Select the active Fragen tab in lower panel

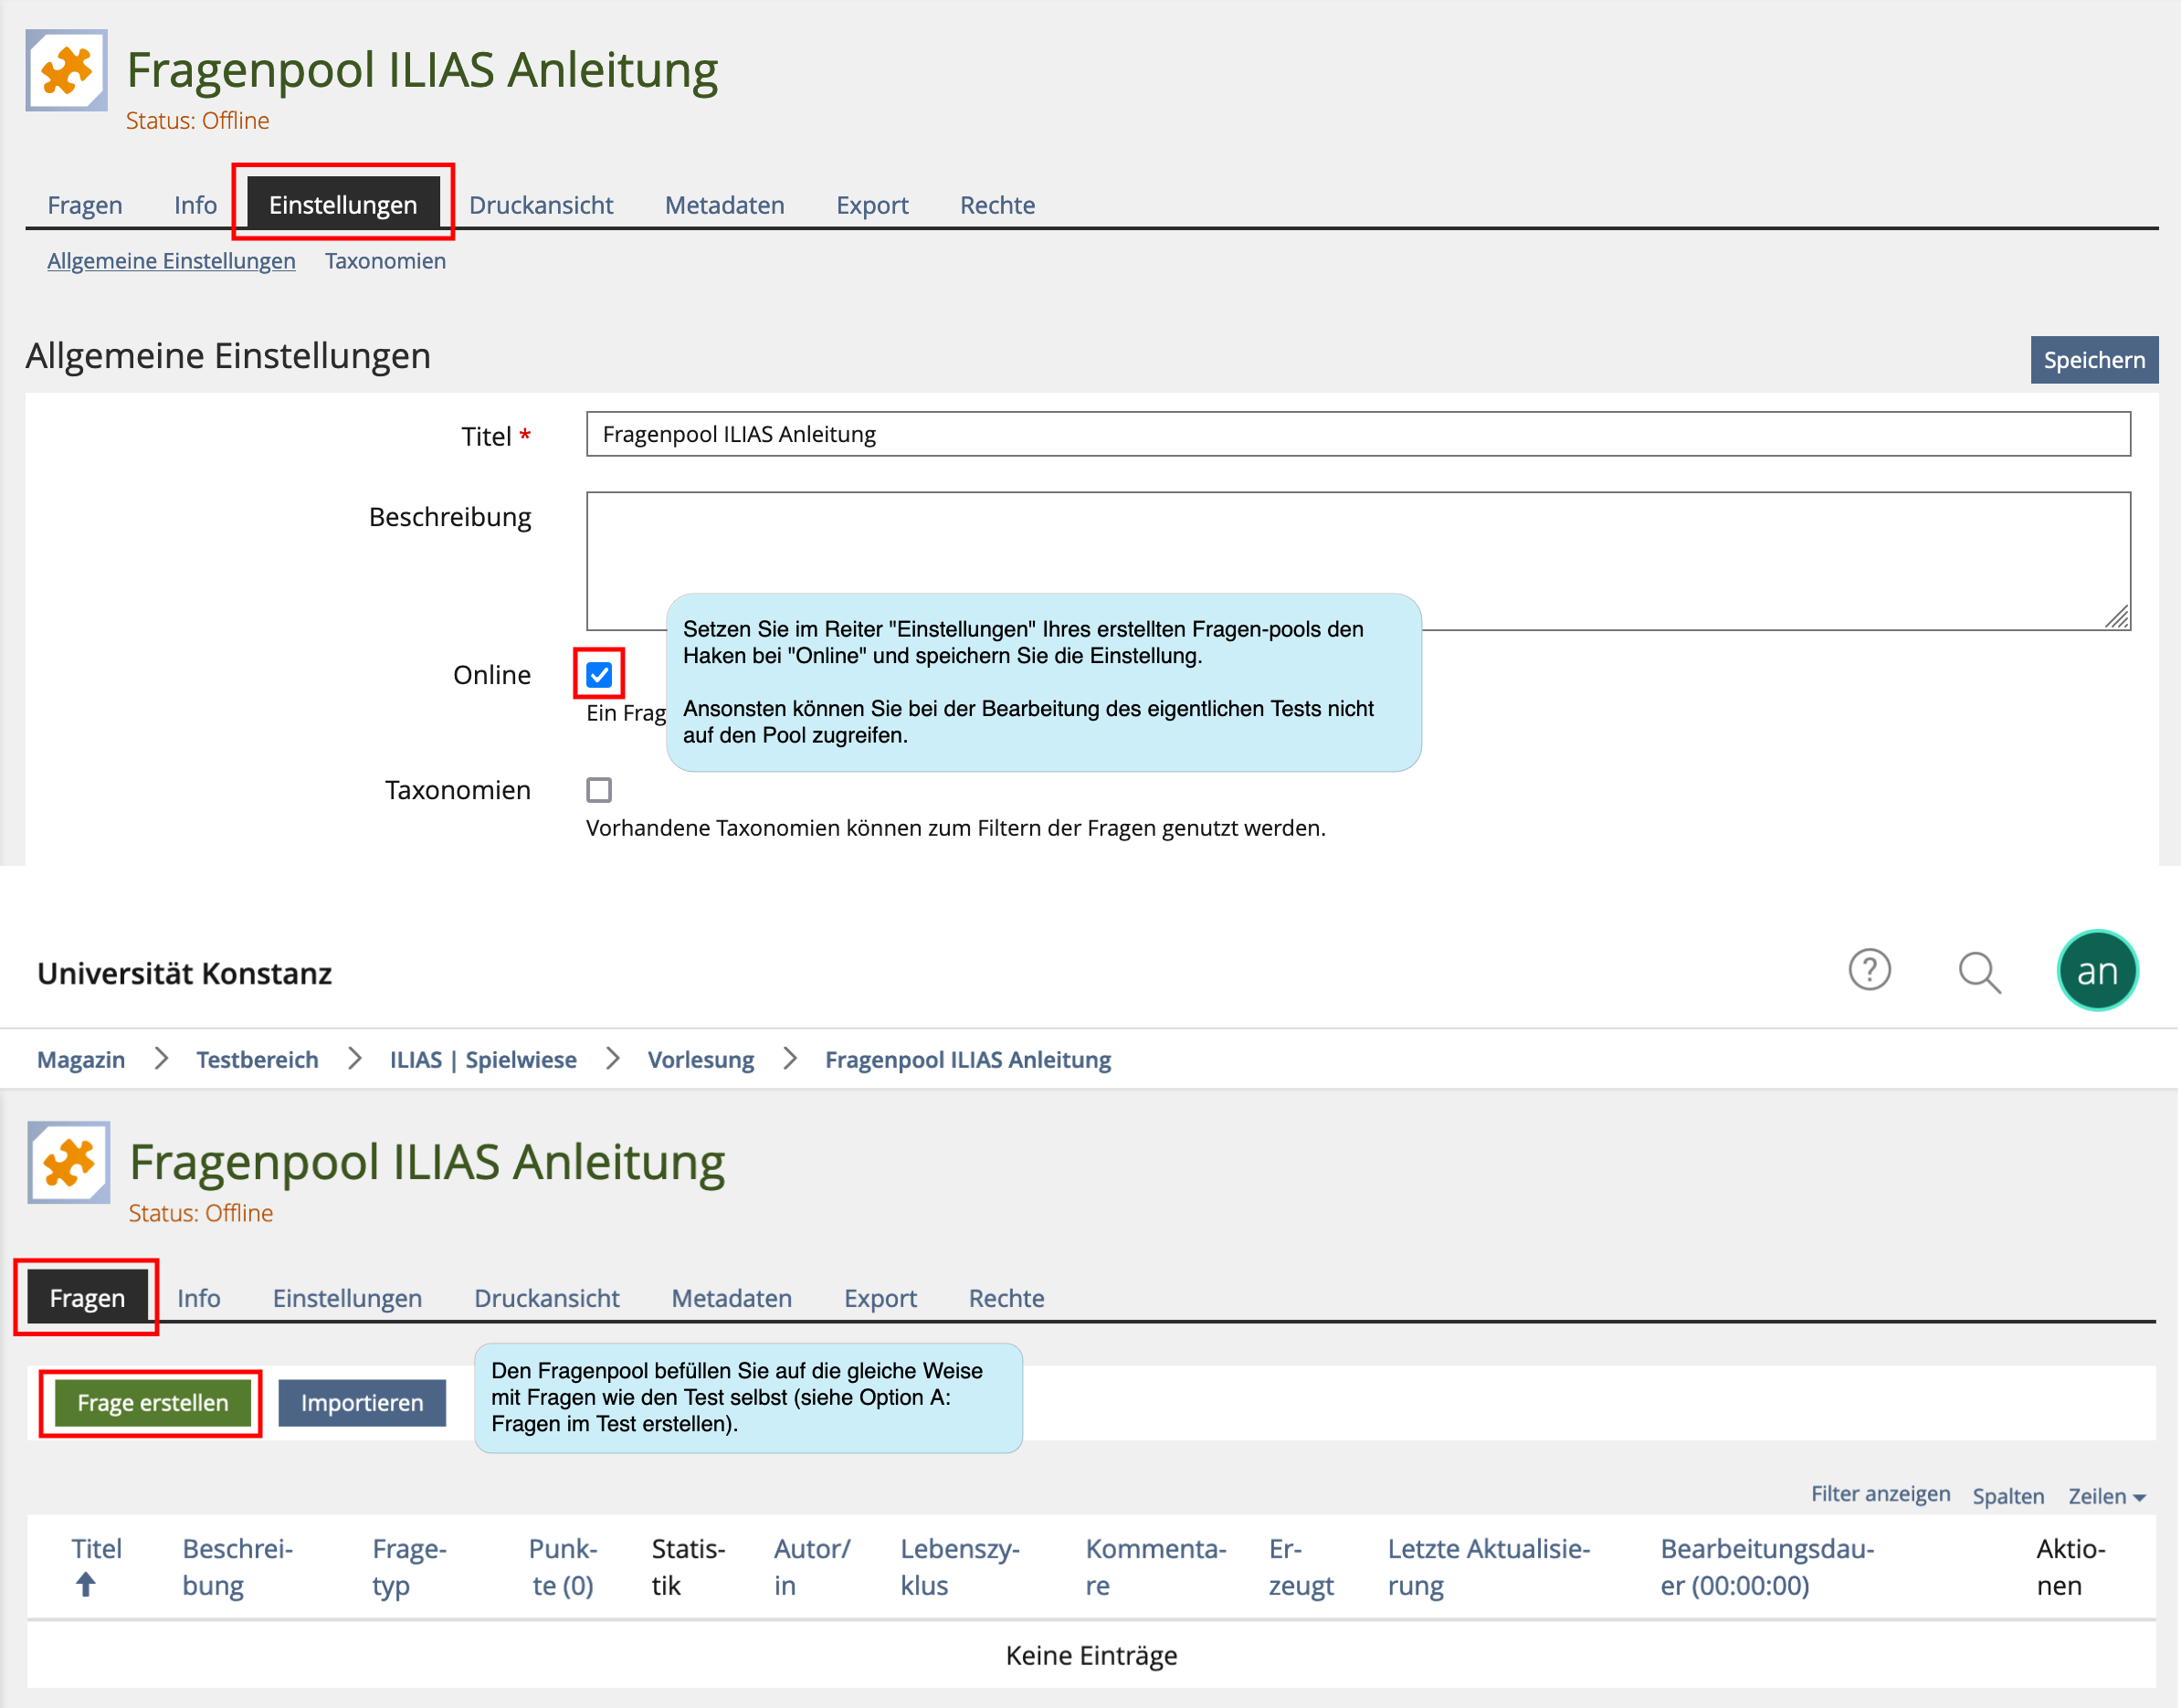88,1298
